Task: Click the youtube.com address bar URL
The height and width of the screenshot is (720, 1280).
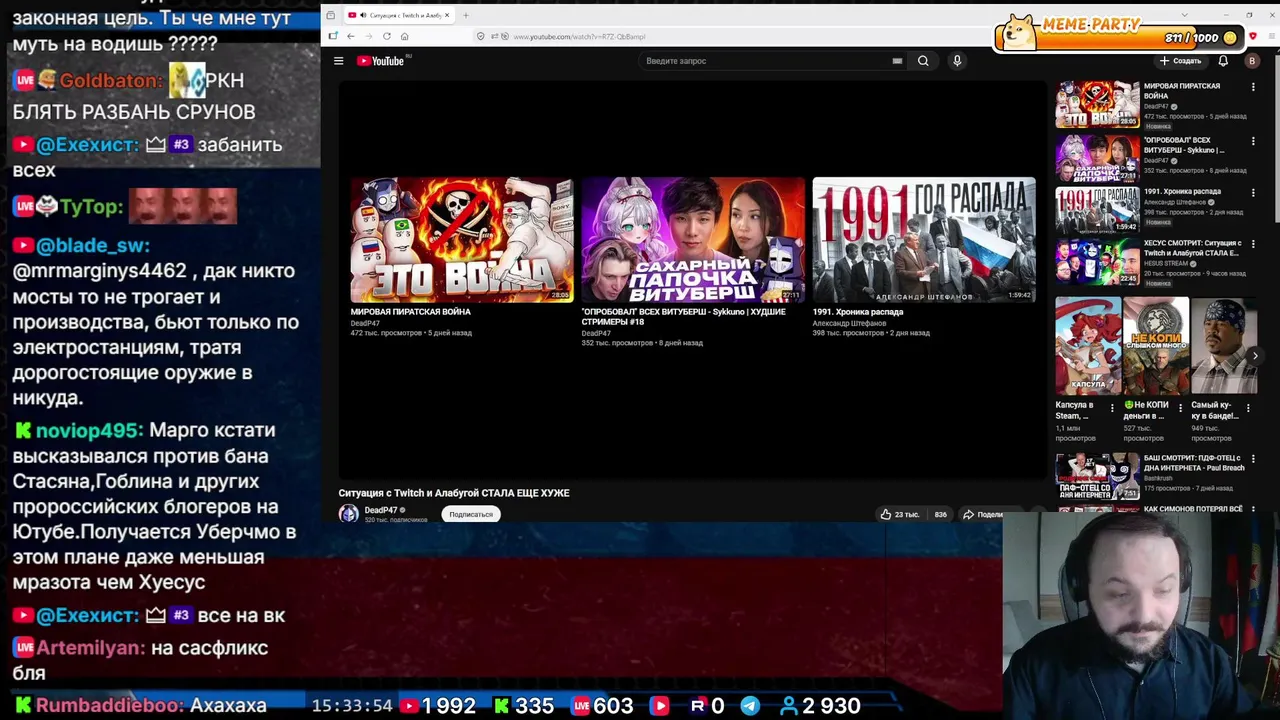Action: click(x=579, y=36)
